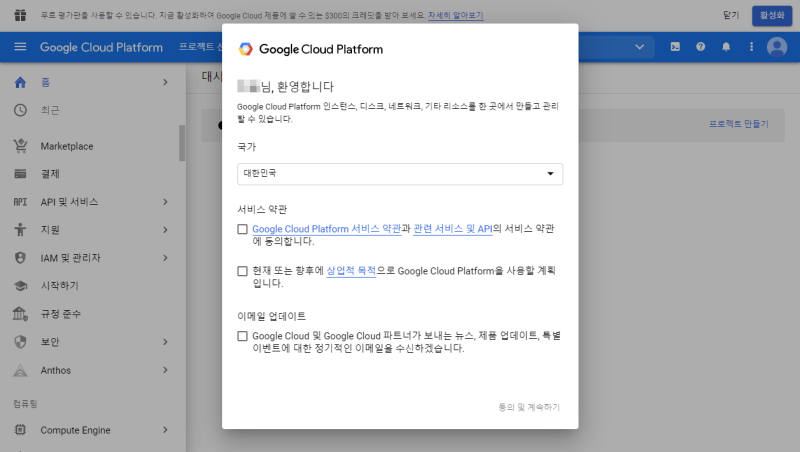800x452 pixels.
Task: Open the 상업적 목적 link
Action: pyautogui.click(x=351, y=271)
